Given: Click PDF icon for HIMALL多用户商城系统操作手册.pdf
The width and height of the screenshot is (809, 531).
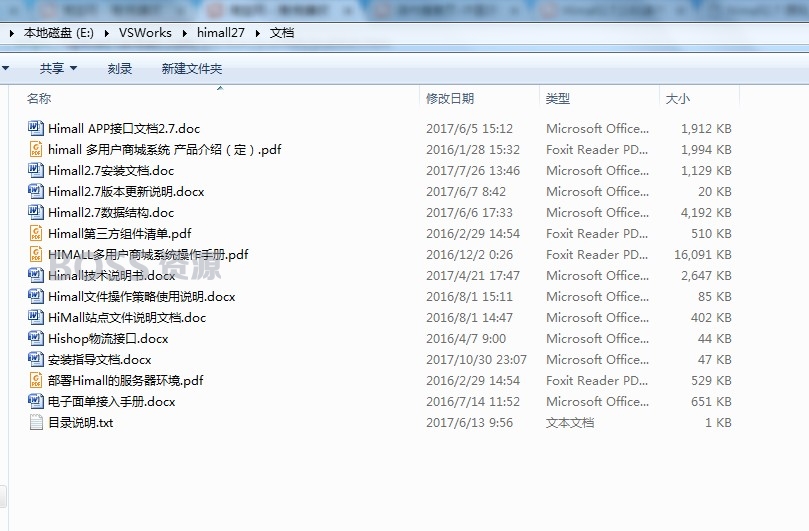Looking at the screenshot, I should (36, 254).
